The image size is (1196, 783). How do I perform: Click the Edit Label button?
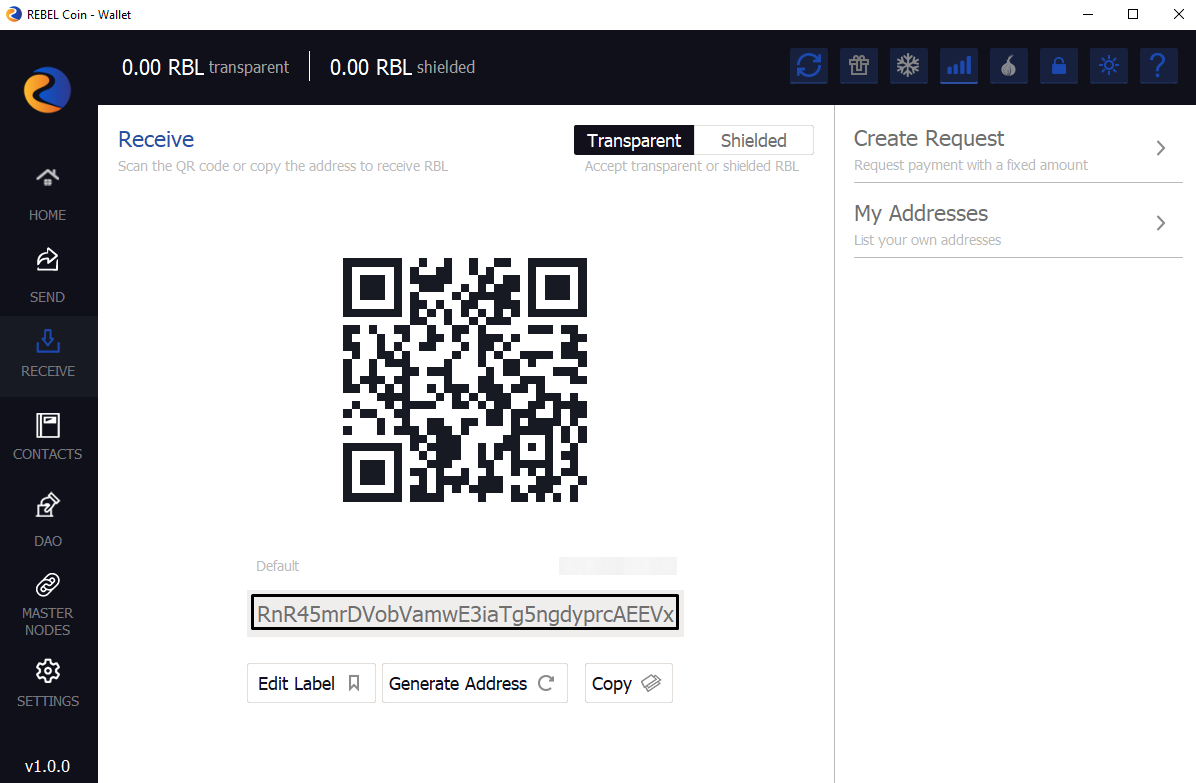click(311, 683)
